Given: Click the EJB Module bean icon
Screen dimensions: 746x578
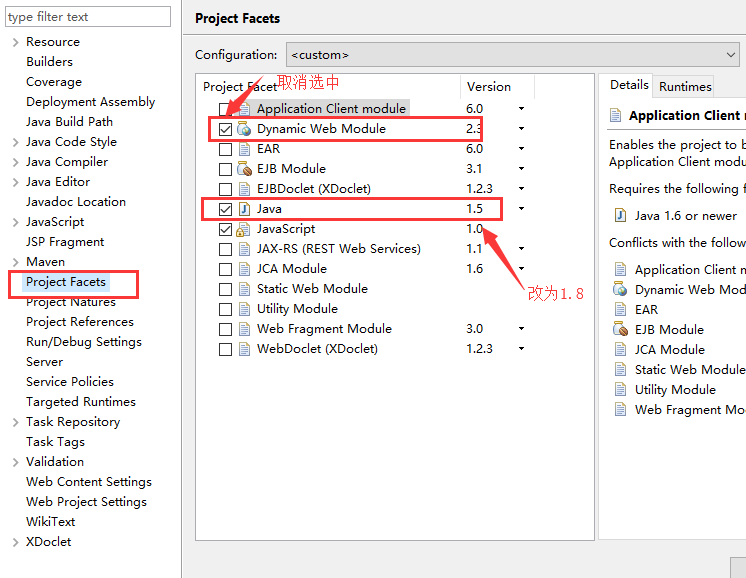Looking at the screenshot, I should [x=244, y=169].
